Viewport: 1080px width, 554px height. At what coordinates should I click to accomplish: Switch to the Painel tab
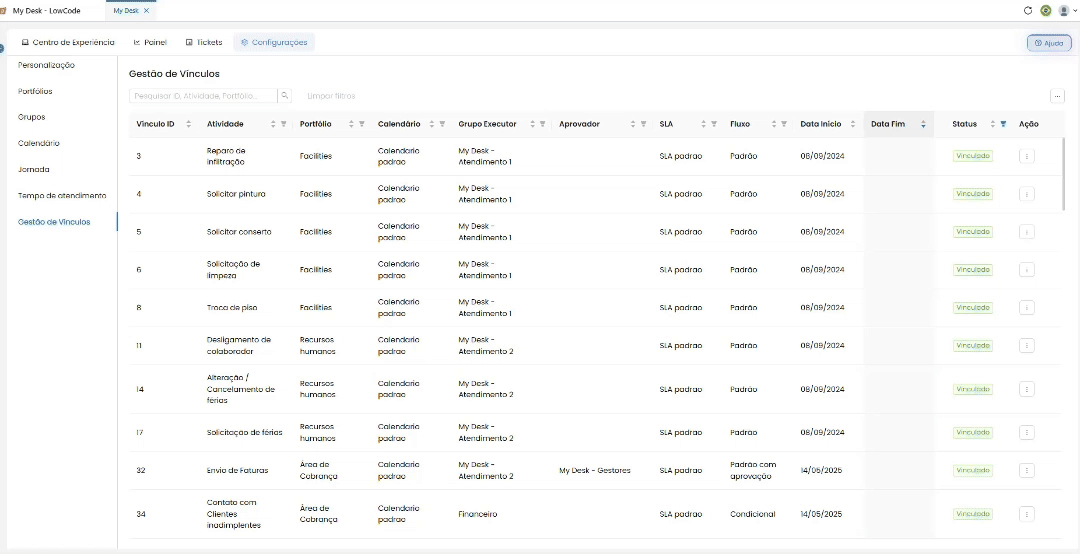[150, 42]
